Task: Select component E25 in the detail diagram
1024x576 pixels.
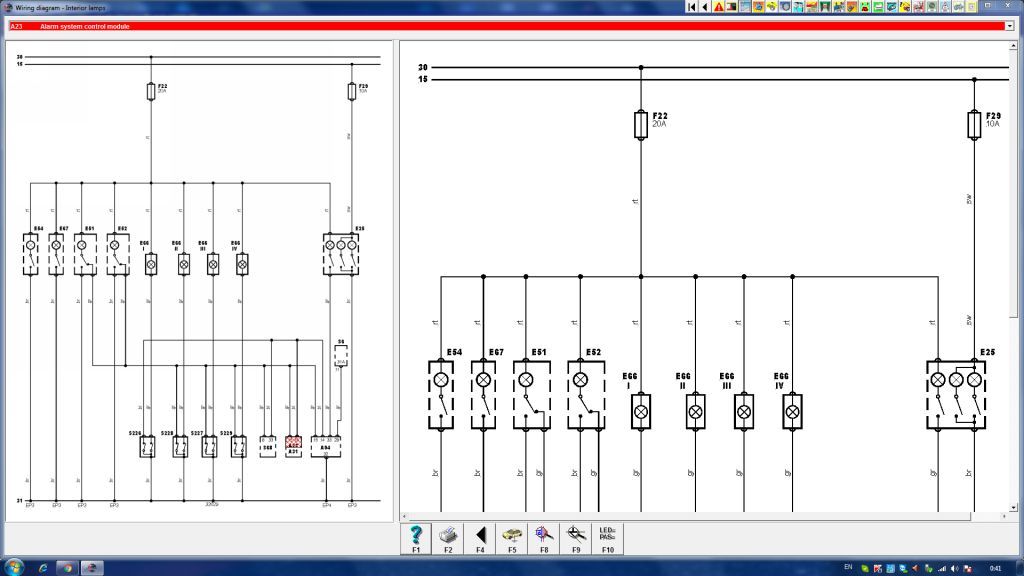Action: [x=956, y=394]
